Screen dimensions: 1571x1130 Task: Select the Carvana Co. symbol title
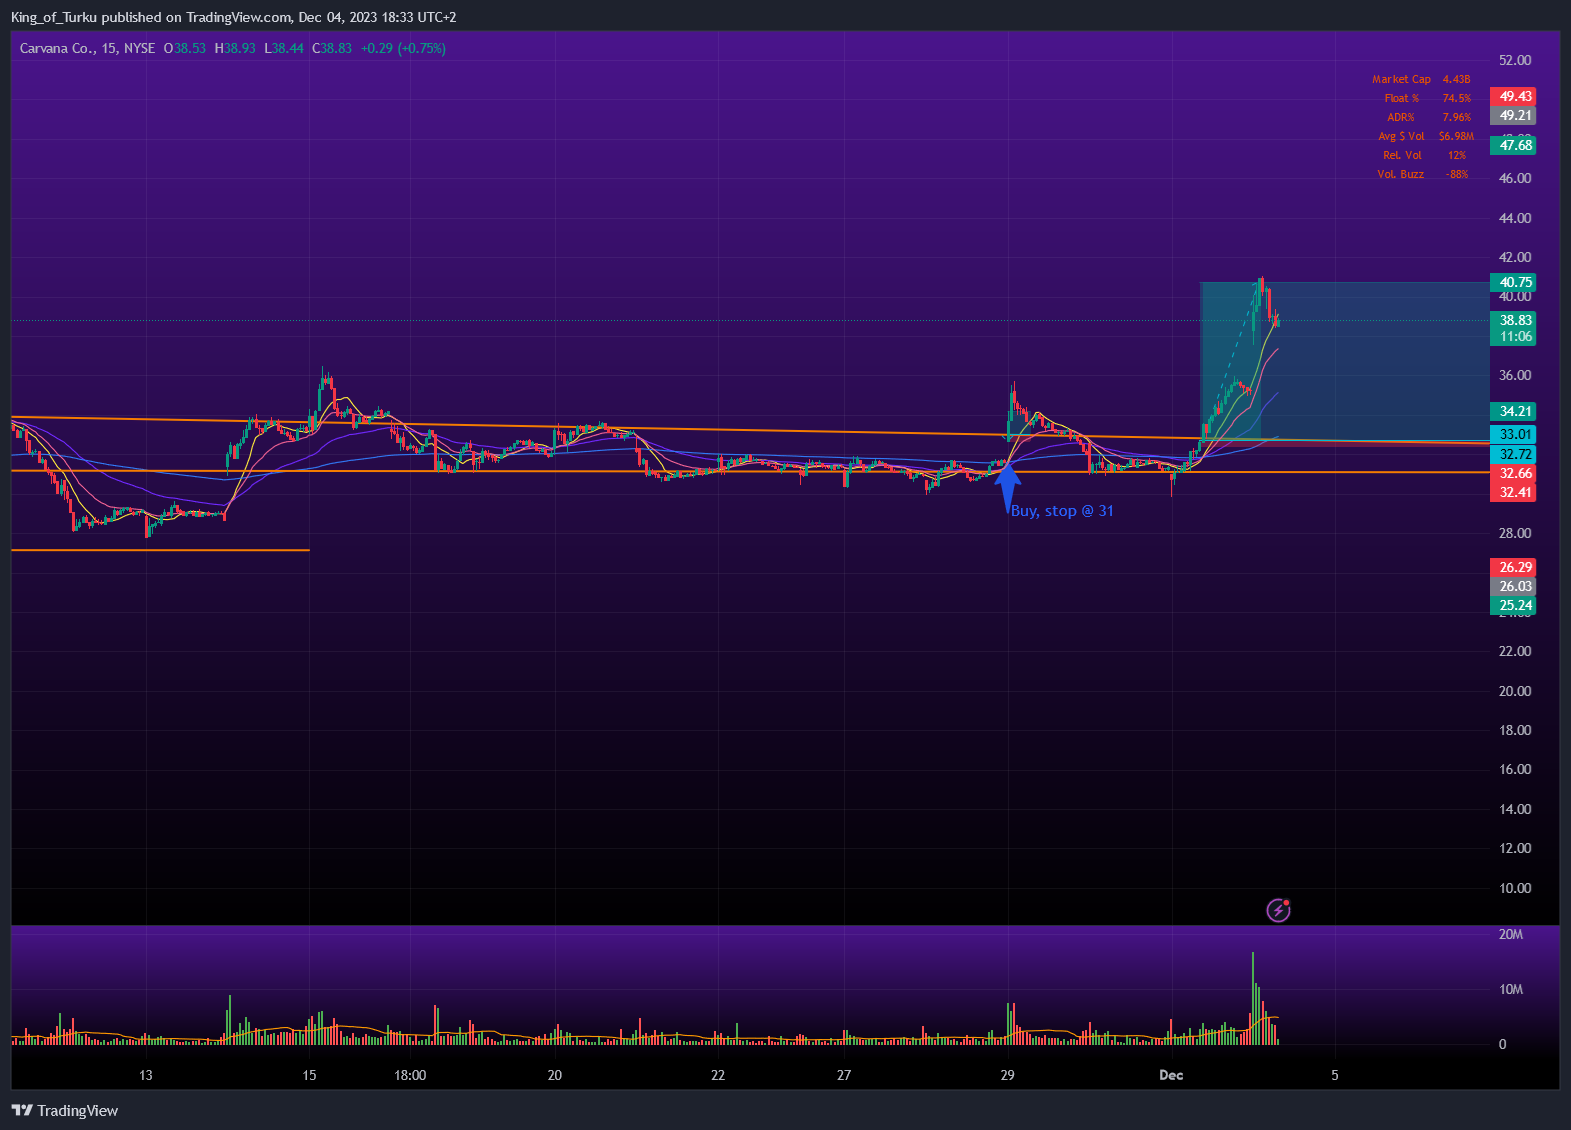pos(56,48)
